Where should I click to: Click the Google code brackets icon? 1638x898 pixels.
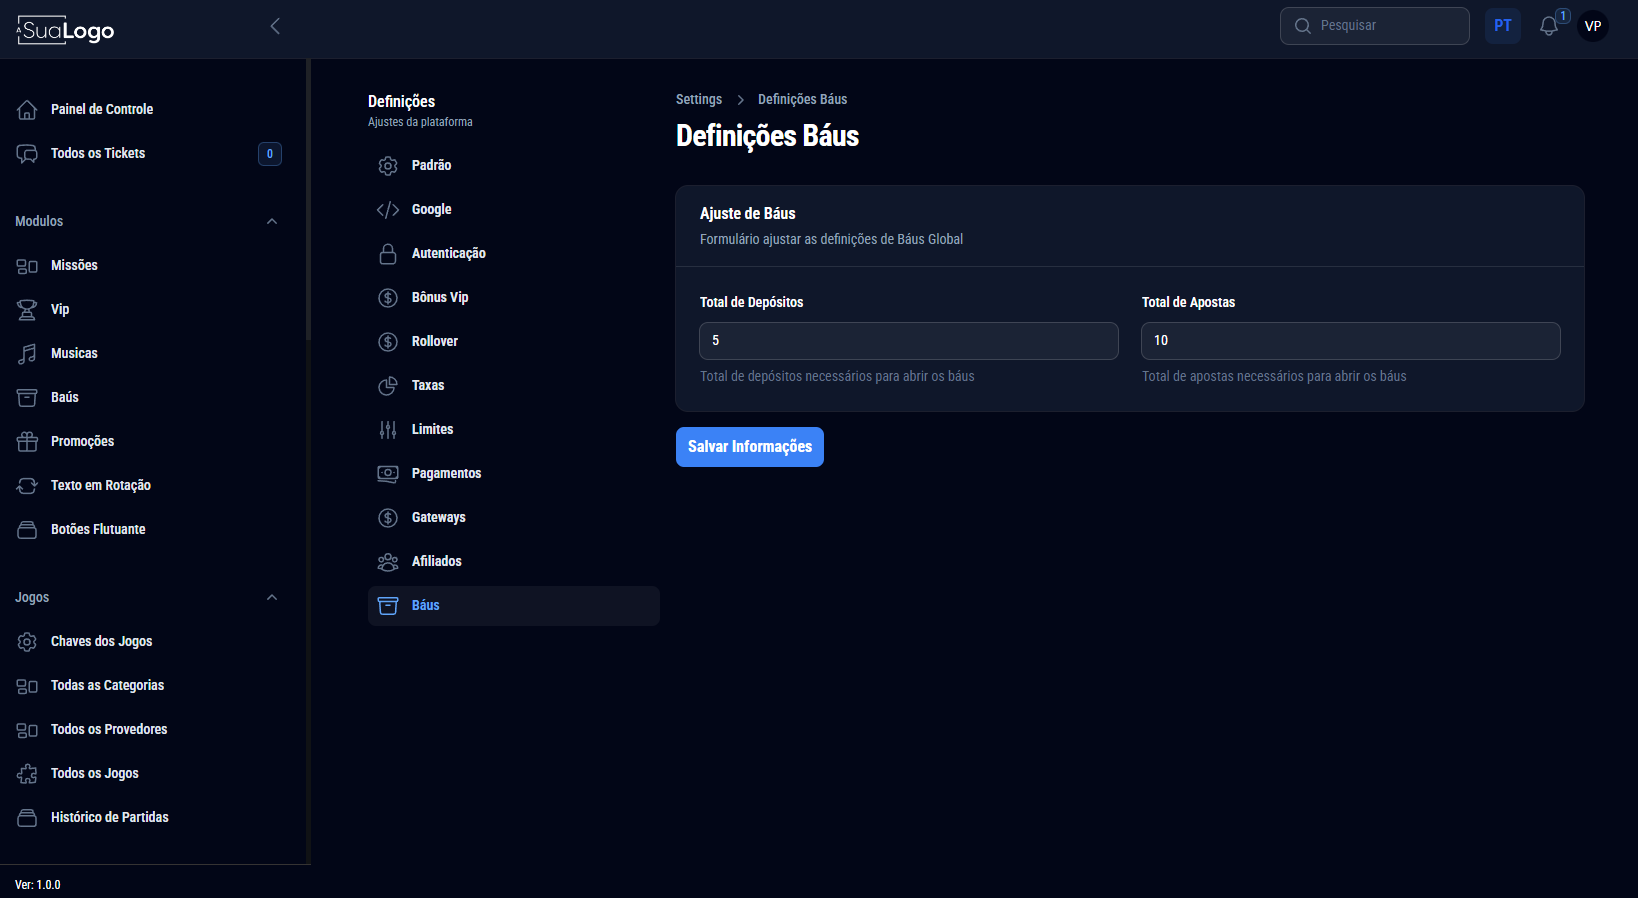[x=388, y=210]
